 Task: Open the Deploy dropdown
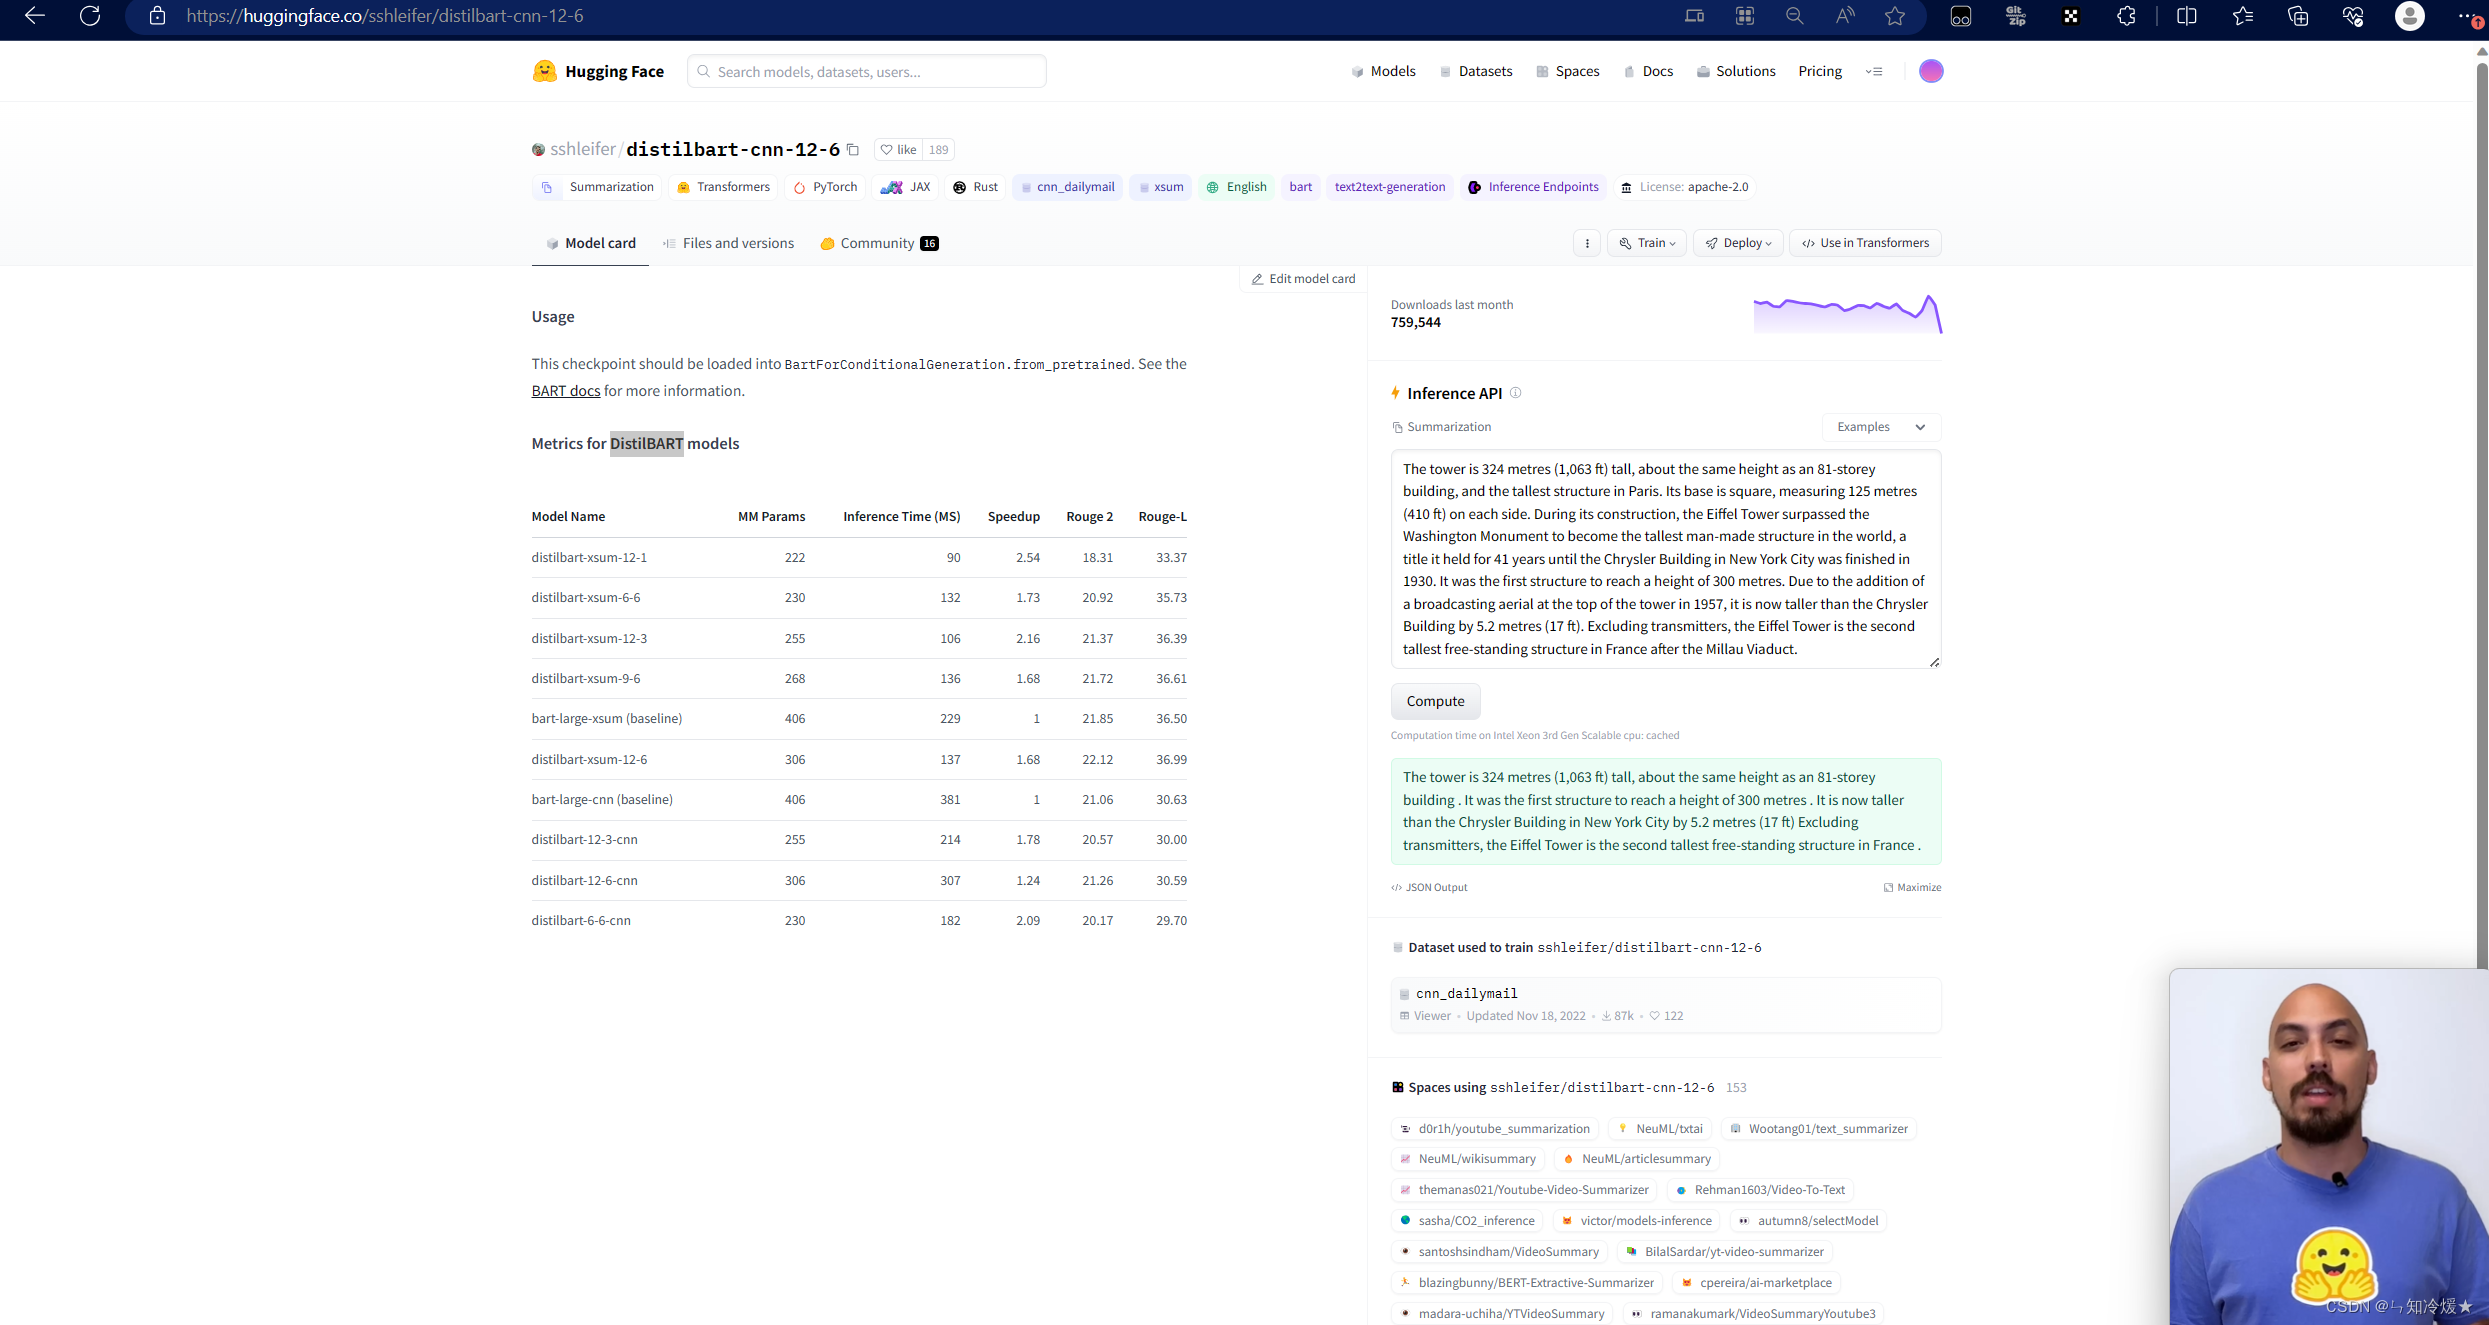1738,243
